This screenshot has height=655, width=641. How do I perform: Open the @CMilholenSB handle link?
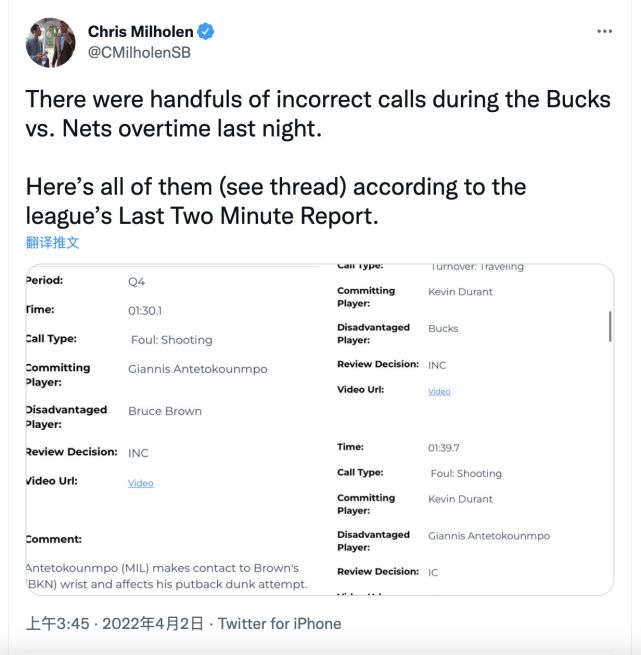coord(139,53)
